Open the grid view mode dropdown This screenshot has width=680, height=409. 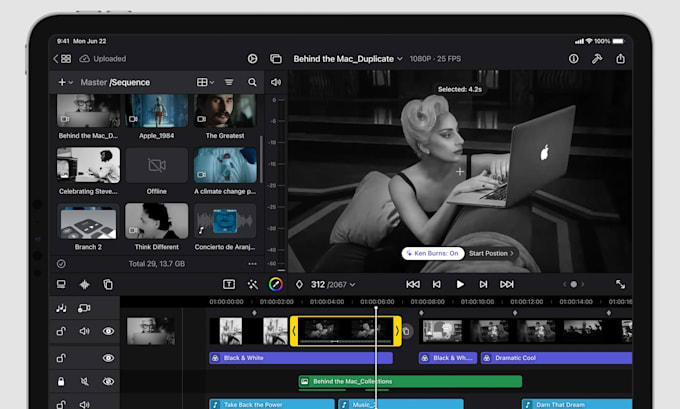(205, 82)
